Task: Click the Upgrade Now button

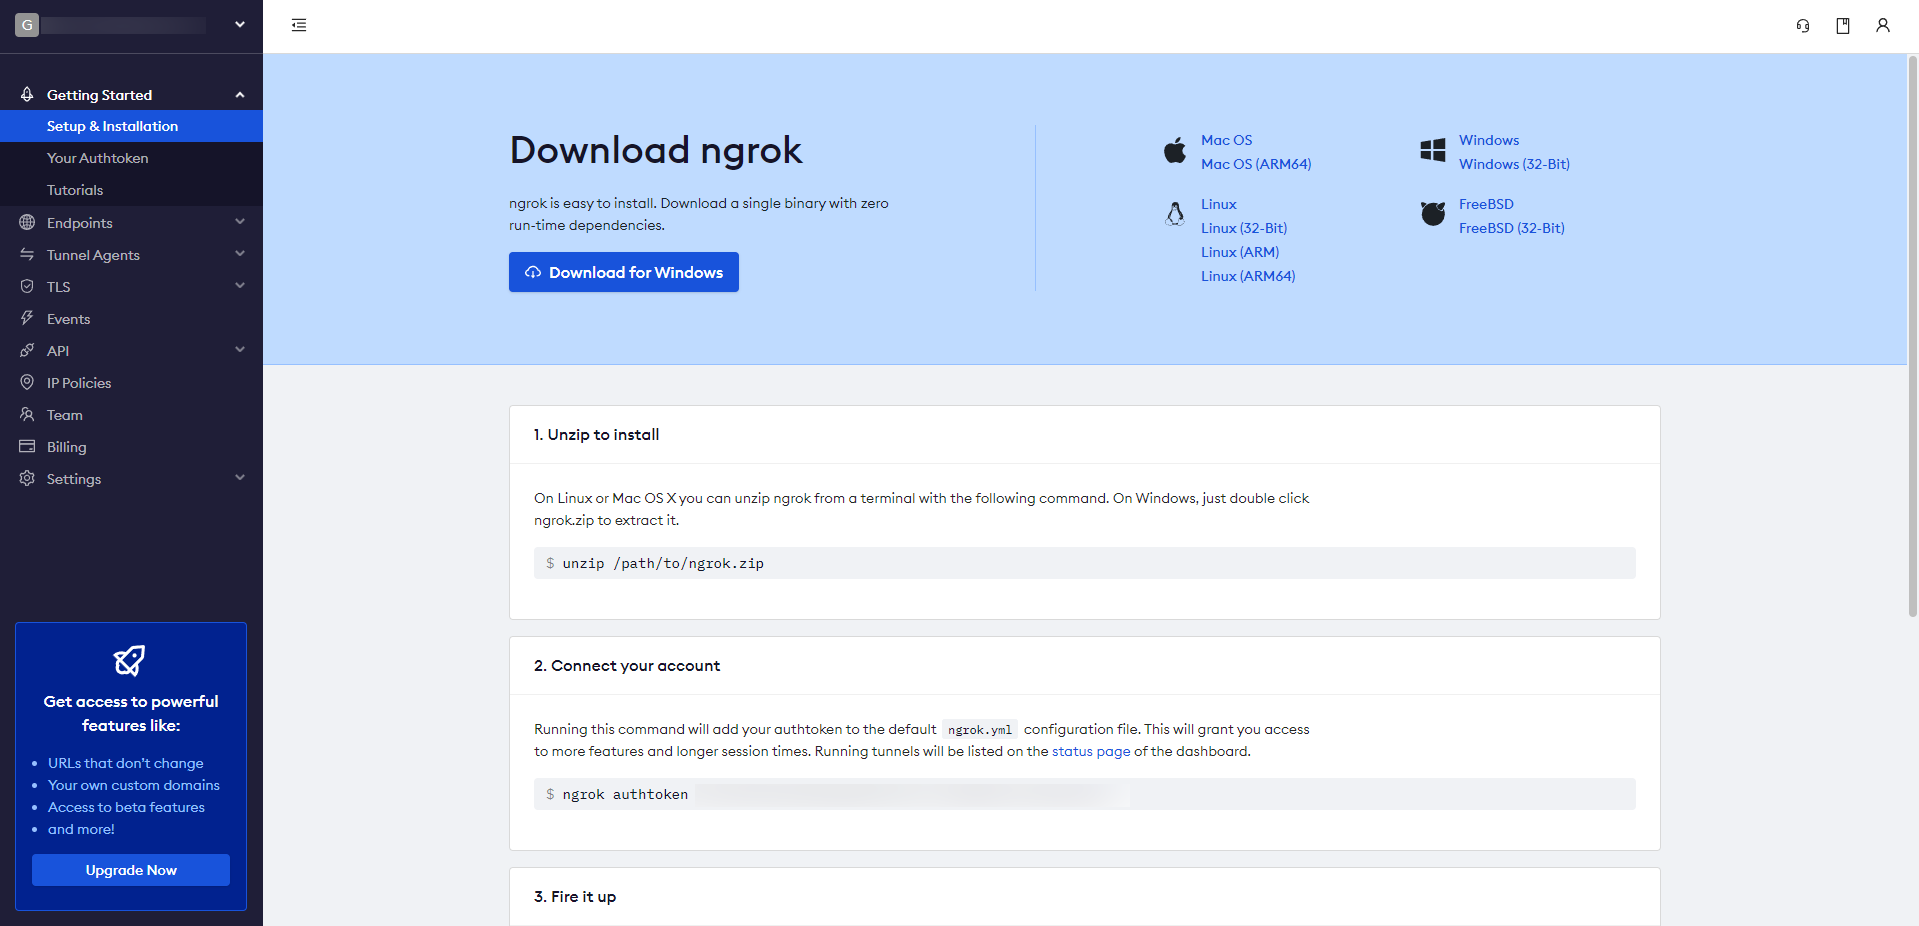Action: coord(131,870)
